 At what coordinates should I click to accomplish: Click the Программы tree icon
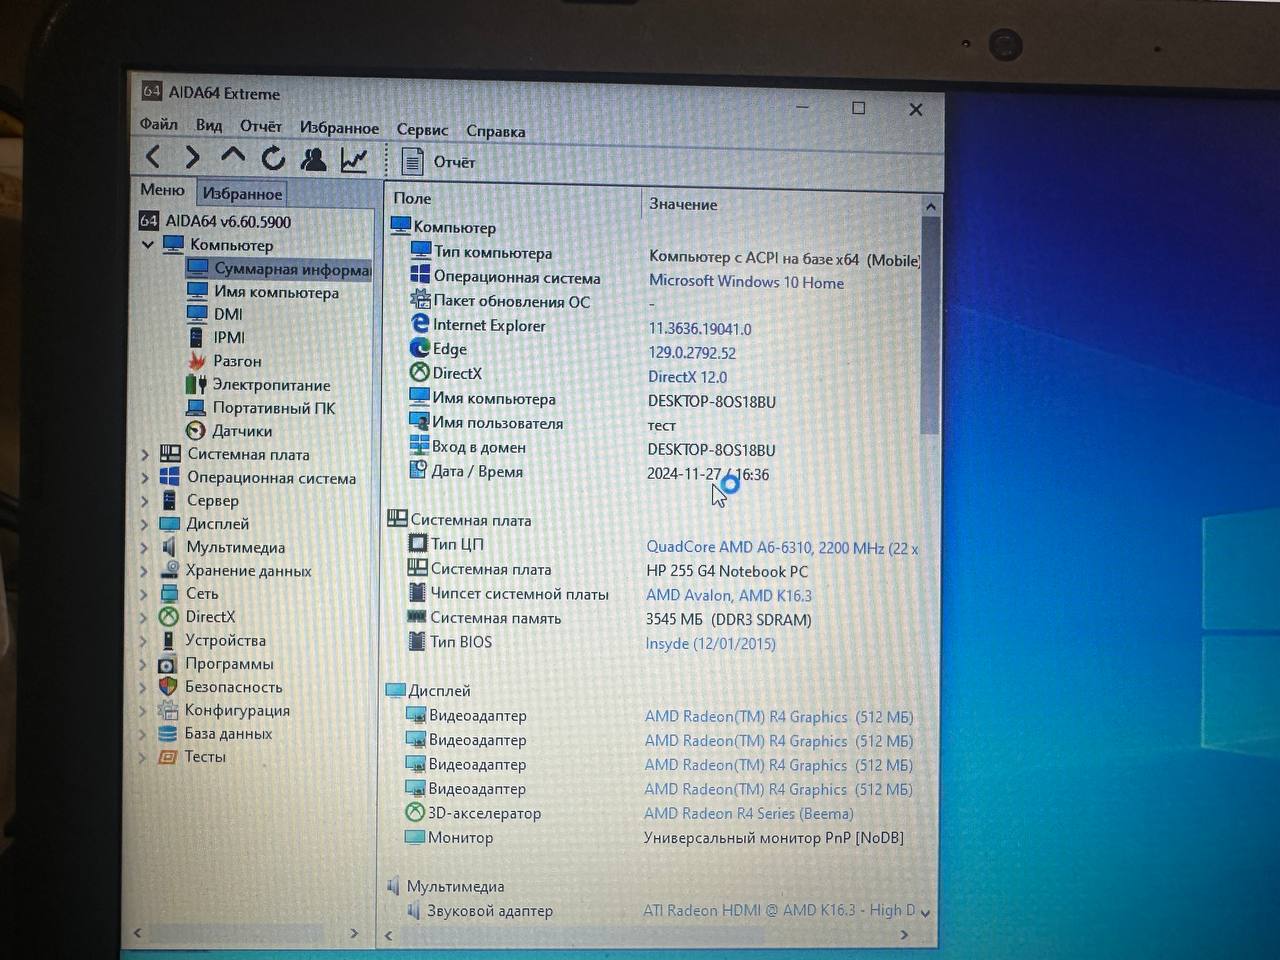pos(168,664)
